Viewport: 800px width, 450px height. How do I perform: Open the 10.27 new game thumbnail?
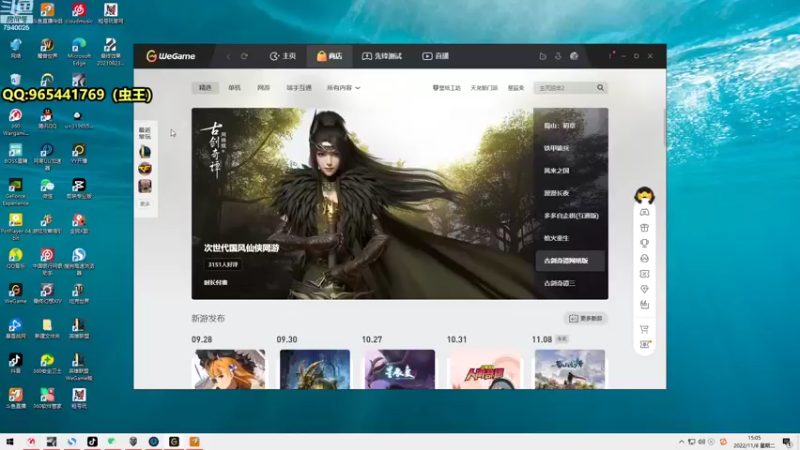(x=400, y=369)
